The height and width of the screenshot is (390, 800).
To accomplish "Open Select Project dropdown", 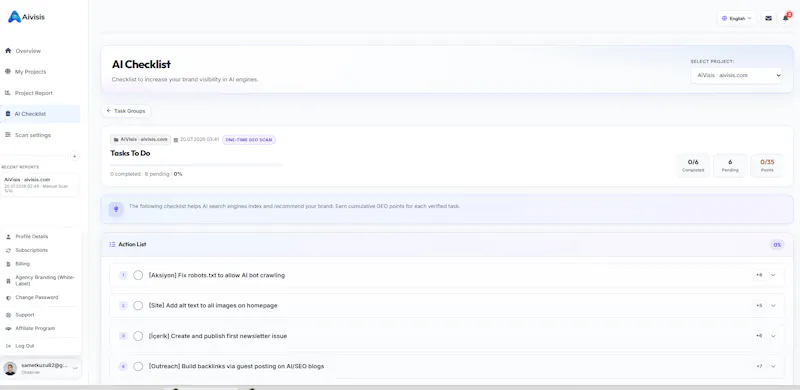I will (736, 75).
